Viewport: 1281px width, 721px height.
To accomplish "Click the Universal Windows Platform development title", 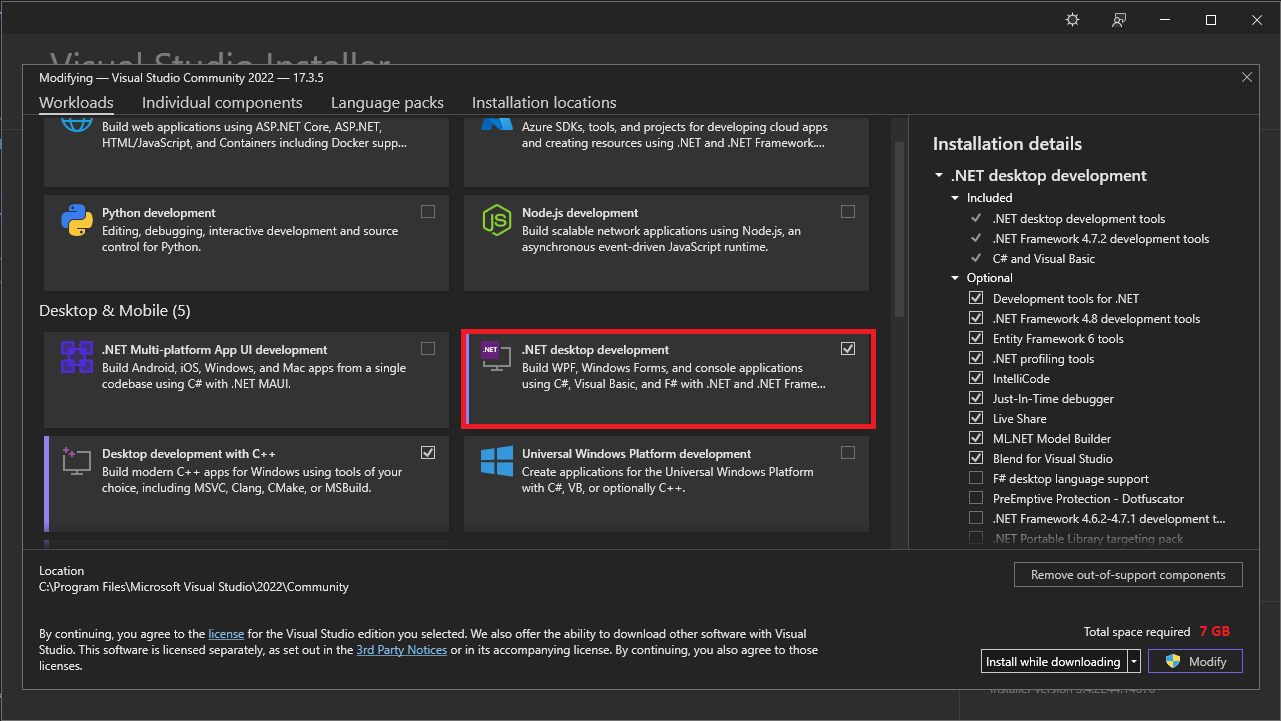I will coord(636,454).
